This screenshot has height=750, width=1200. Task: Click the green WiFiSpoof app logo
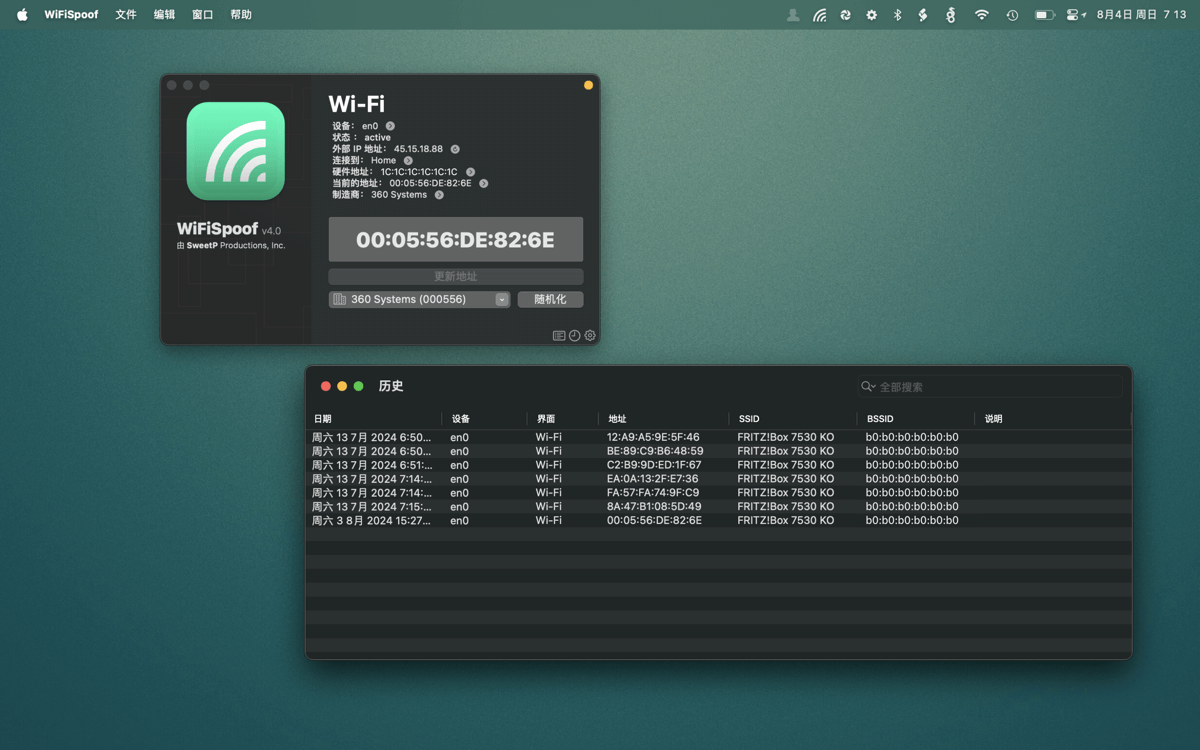point(235,151)
